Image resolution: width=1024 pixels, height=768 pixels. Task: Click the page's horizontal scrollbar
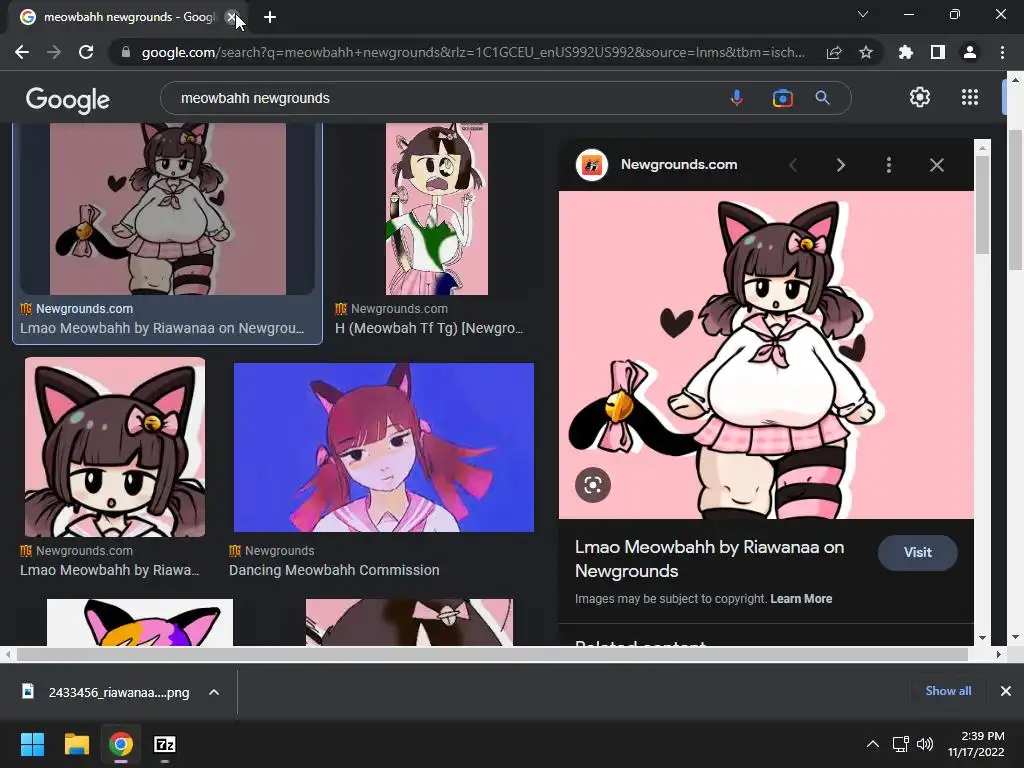click(492, 654)
